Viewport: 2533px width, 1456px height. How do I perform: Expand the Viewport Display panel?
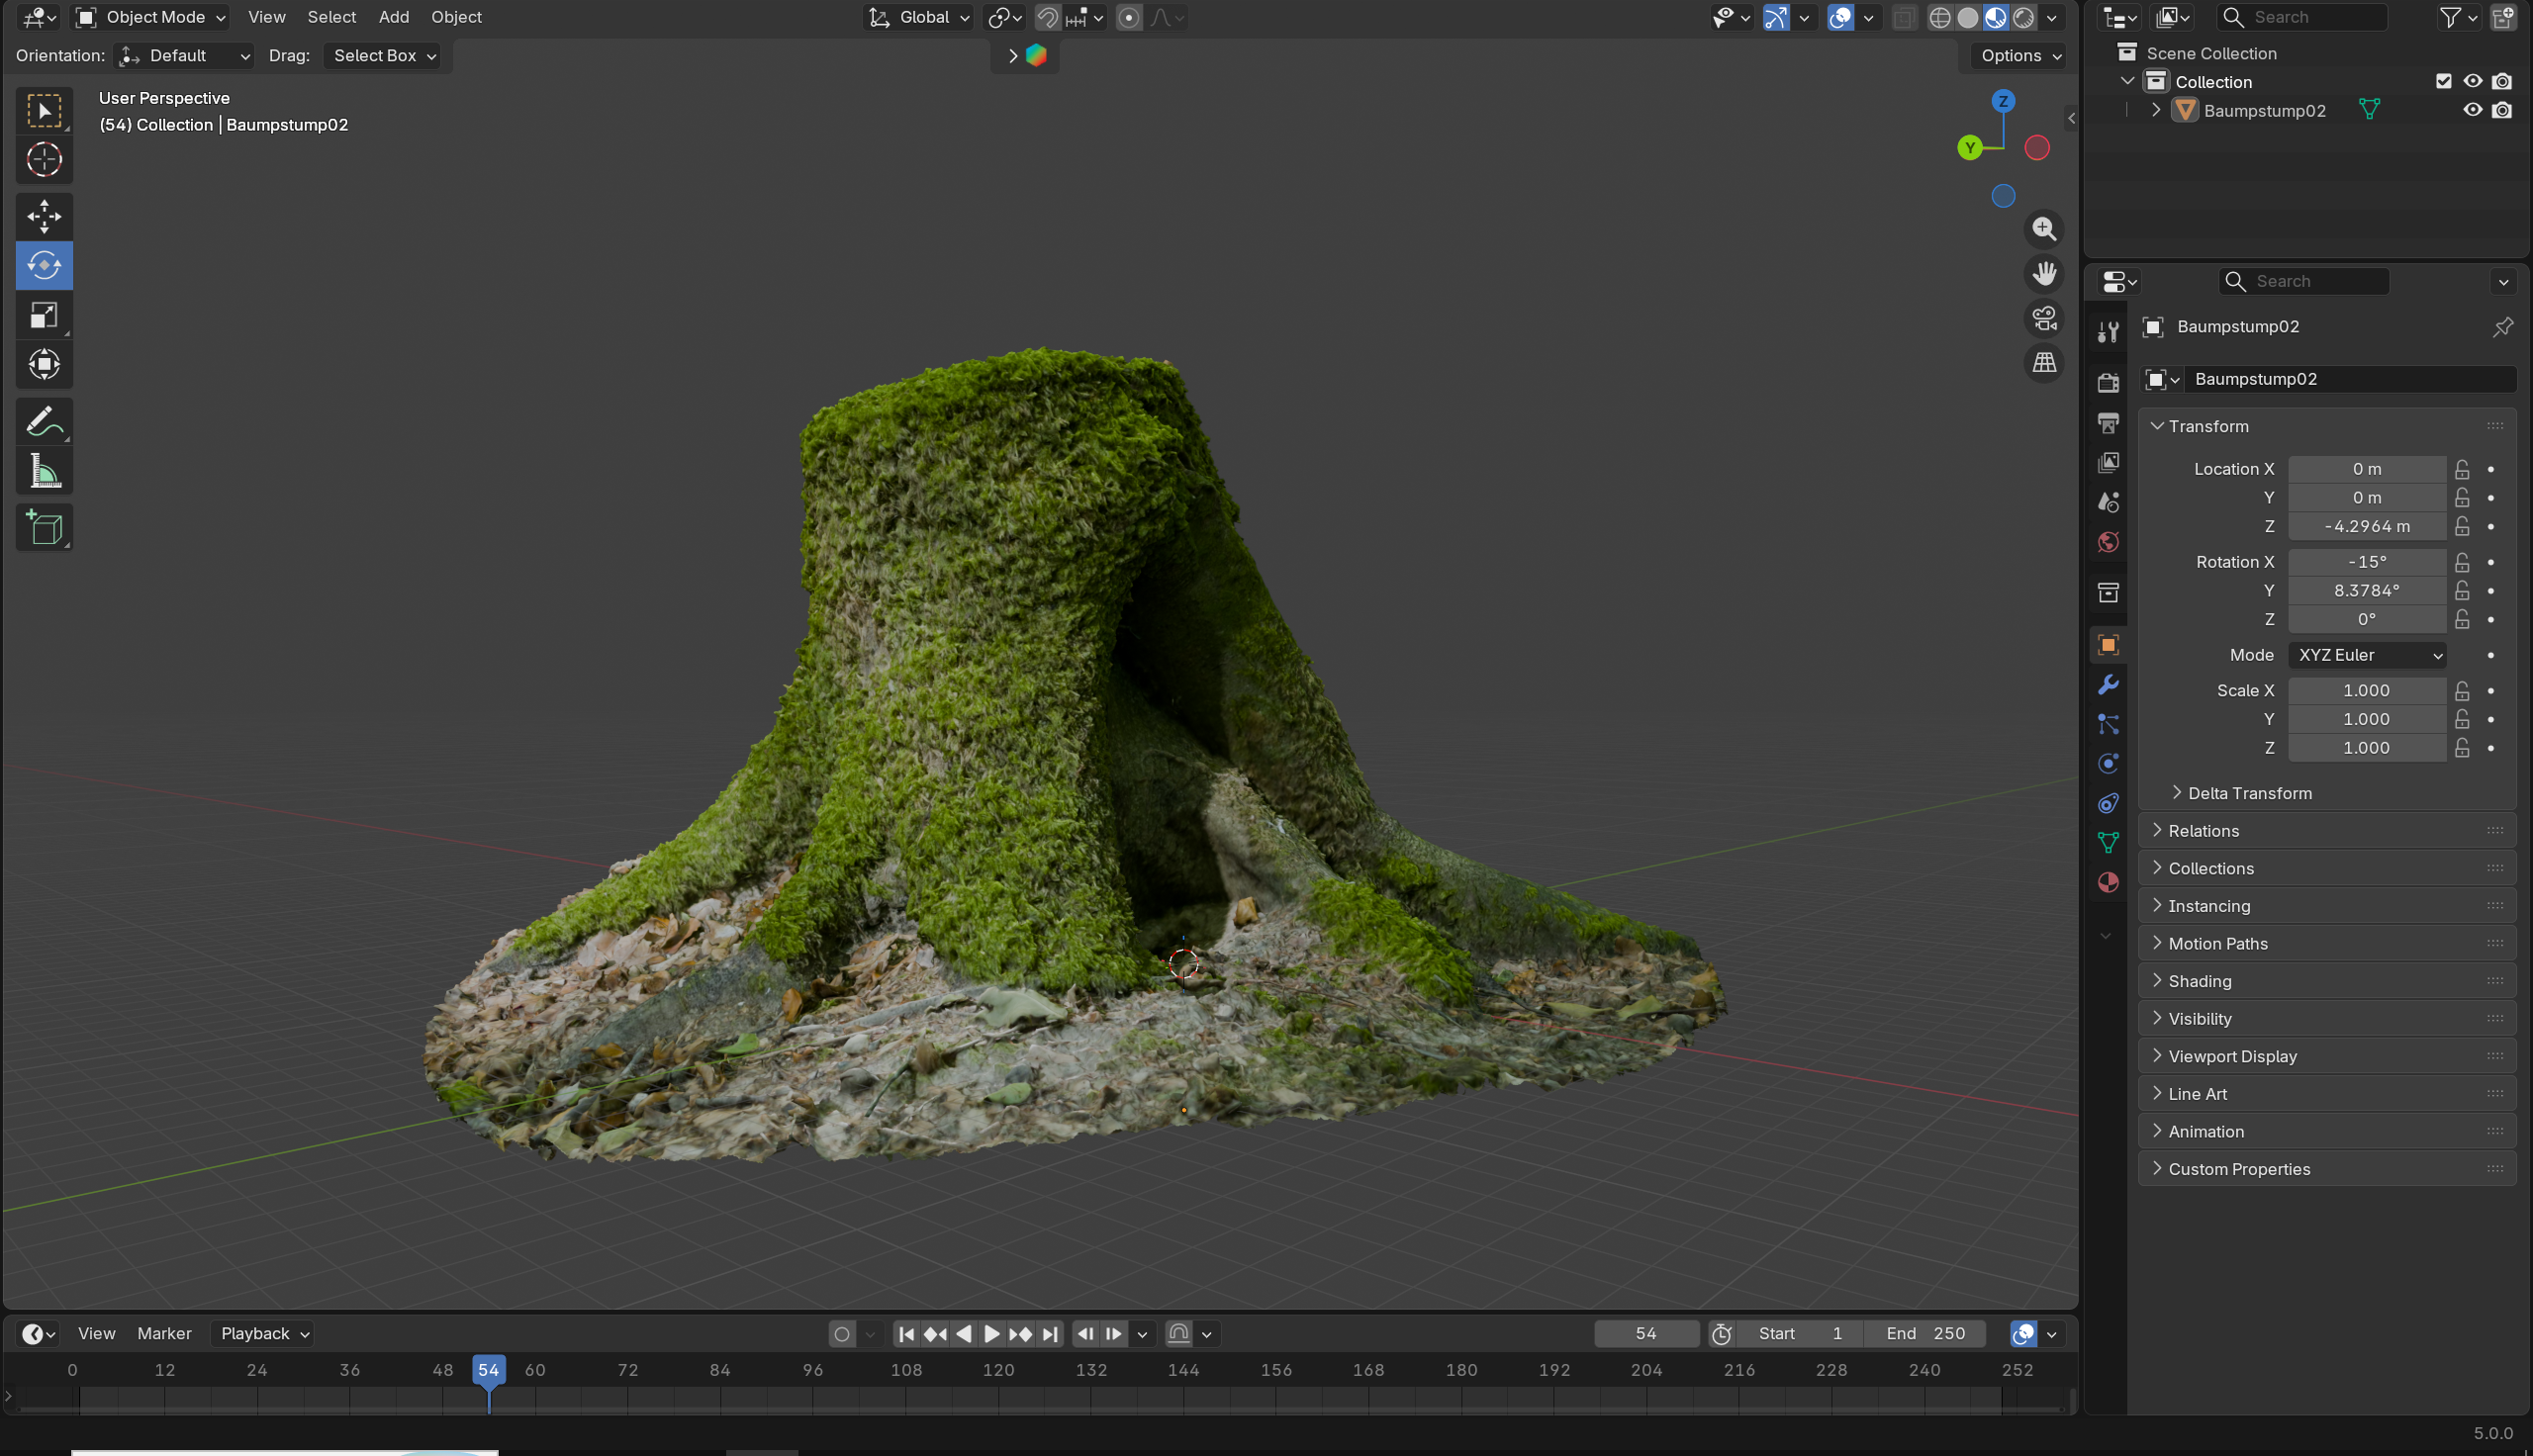pyautogui.click(x=2326, y=1056)
